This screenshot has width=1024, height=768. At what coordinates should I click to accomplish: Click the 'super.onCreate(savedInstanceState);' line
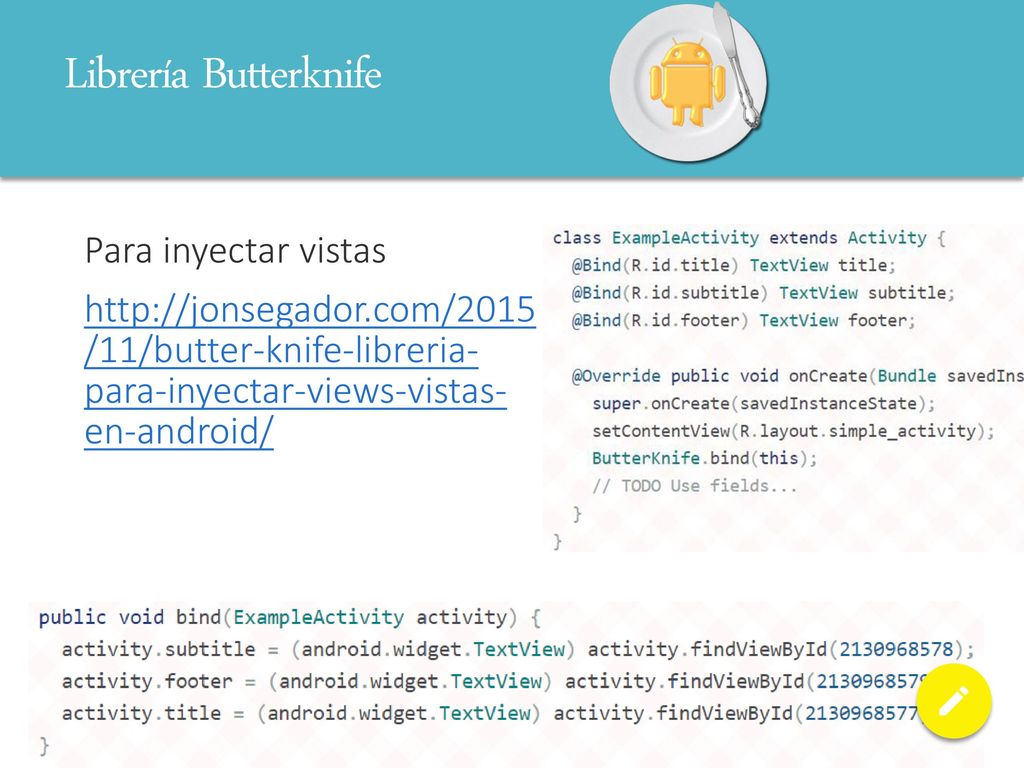(x=763, y=403)
